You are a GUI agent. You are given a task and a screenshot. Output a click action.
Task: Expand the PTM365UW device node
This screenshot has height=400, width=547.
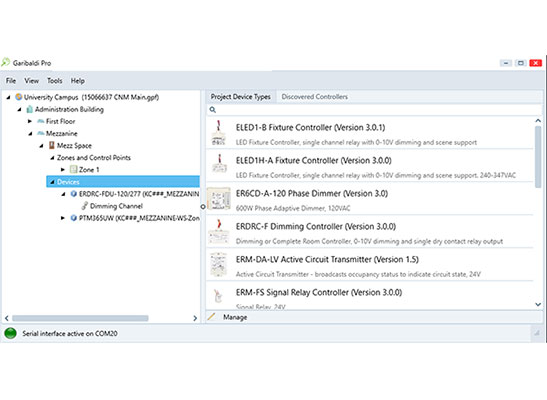(x=63, y=218)
